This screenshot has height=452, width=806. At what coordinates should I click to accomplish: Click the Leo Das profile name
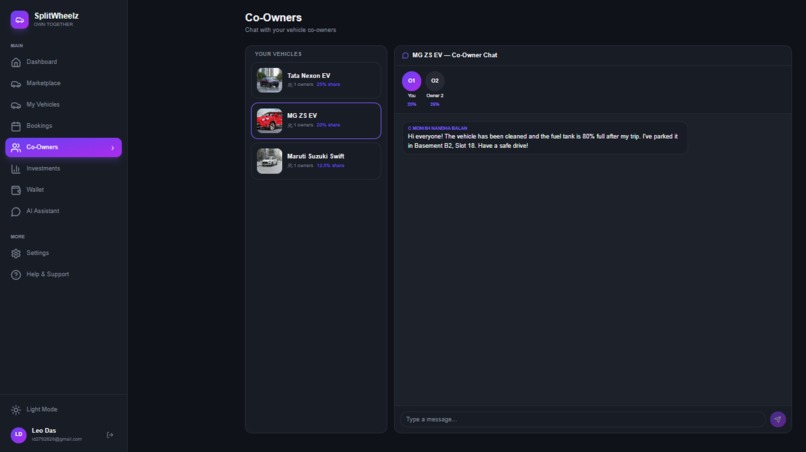44,431
